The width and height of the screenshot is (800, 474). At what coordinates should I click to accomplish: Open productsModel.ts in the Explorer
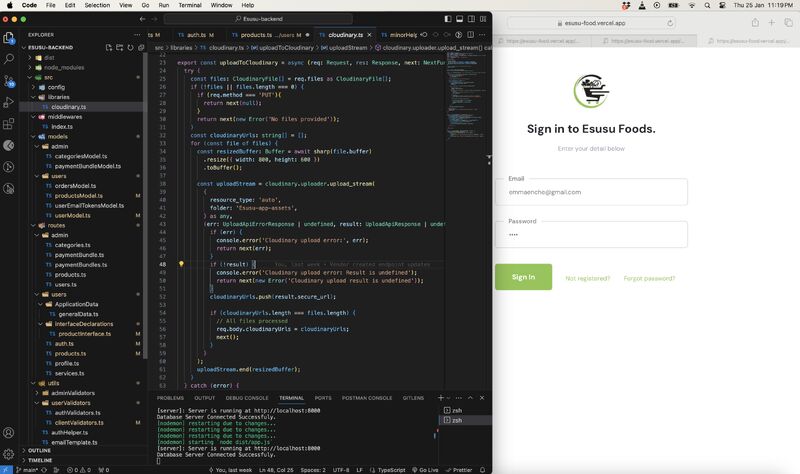pos(78,196)
